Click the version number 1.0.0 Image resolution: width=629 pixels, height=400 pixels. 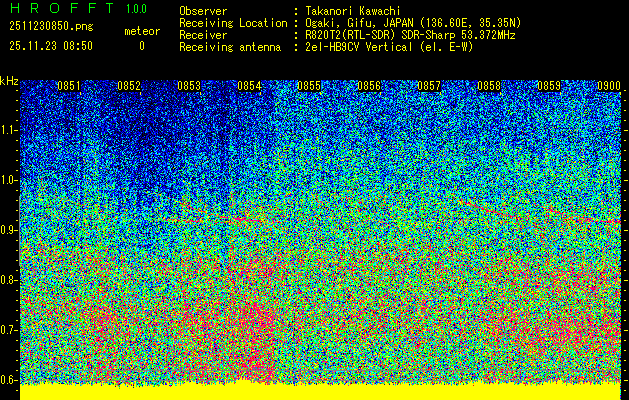click(136, 8)
